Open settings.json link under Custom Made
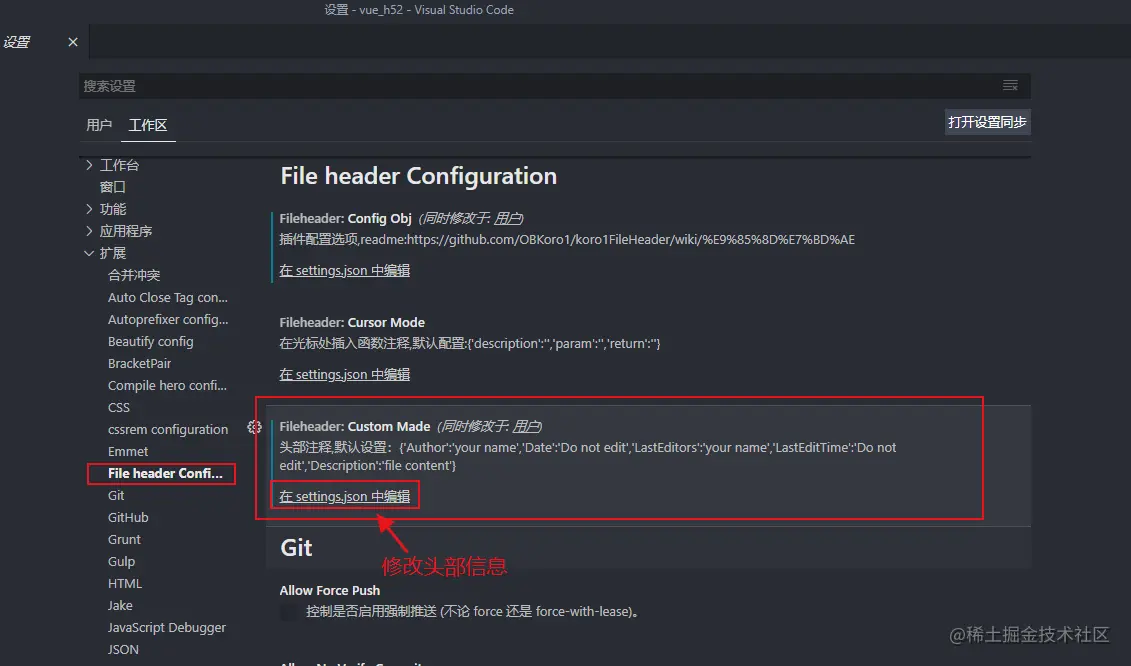 pyautogui.click(x=345, y=496)
